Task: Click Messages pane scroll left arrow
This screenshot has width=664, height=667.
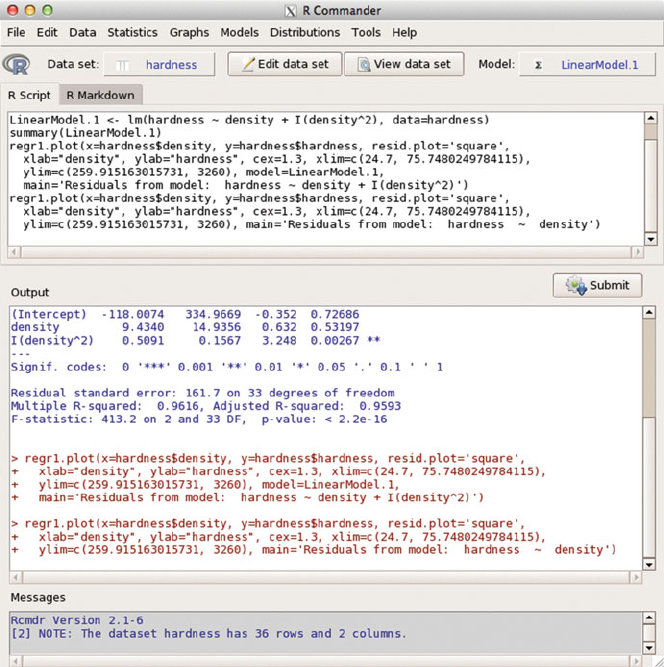Action: click(x=16, y=661)
